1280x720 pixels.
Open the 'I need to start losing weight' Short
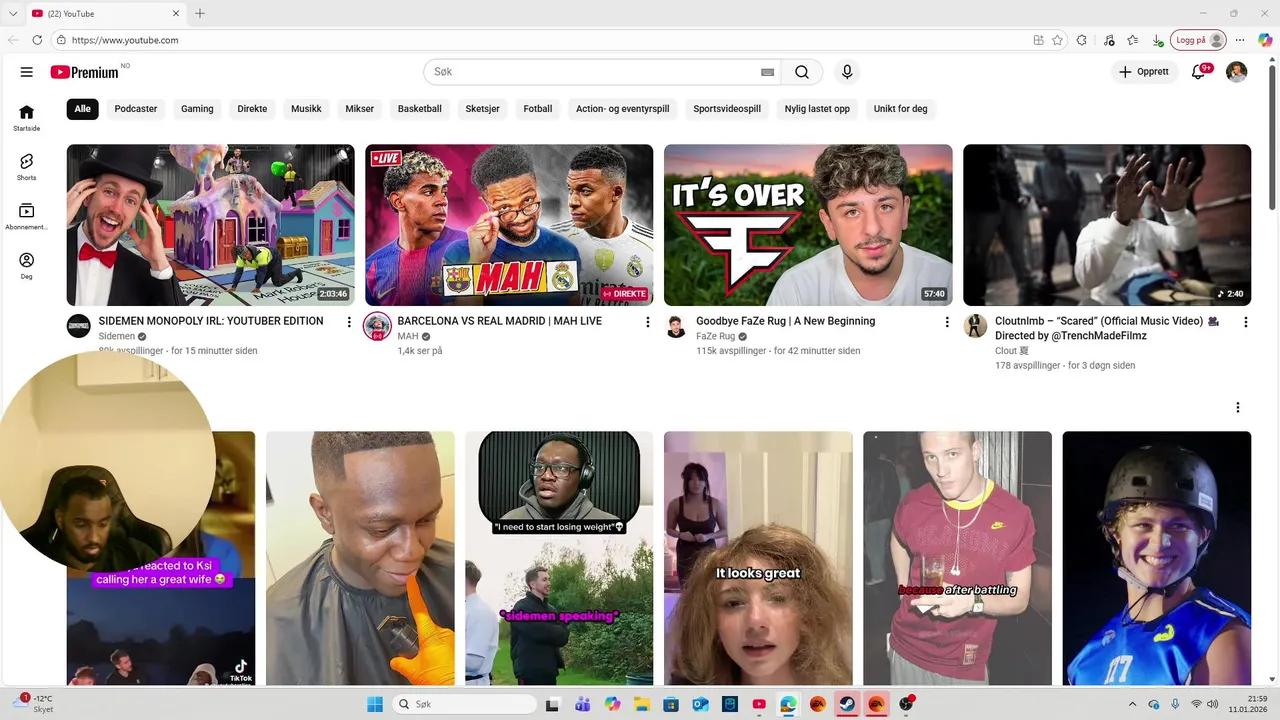coord(559,558)
